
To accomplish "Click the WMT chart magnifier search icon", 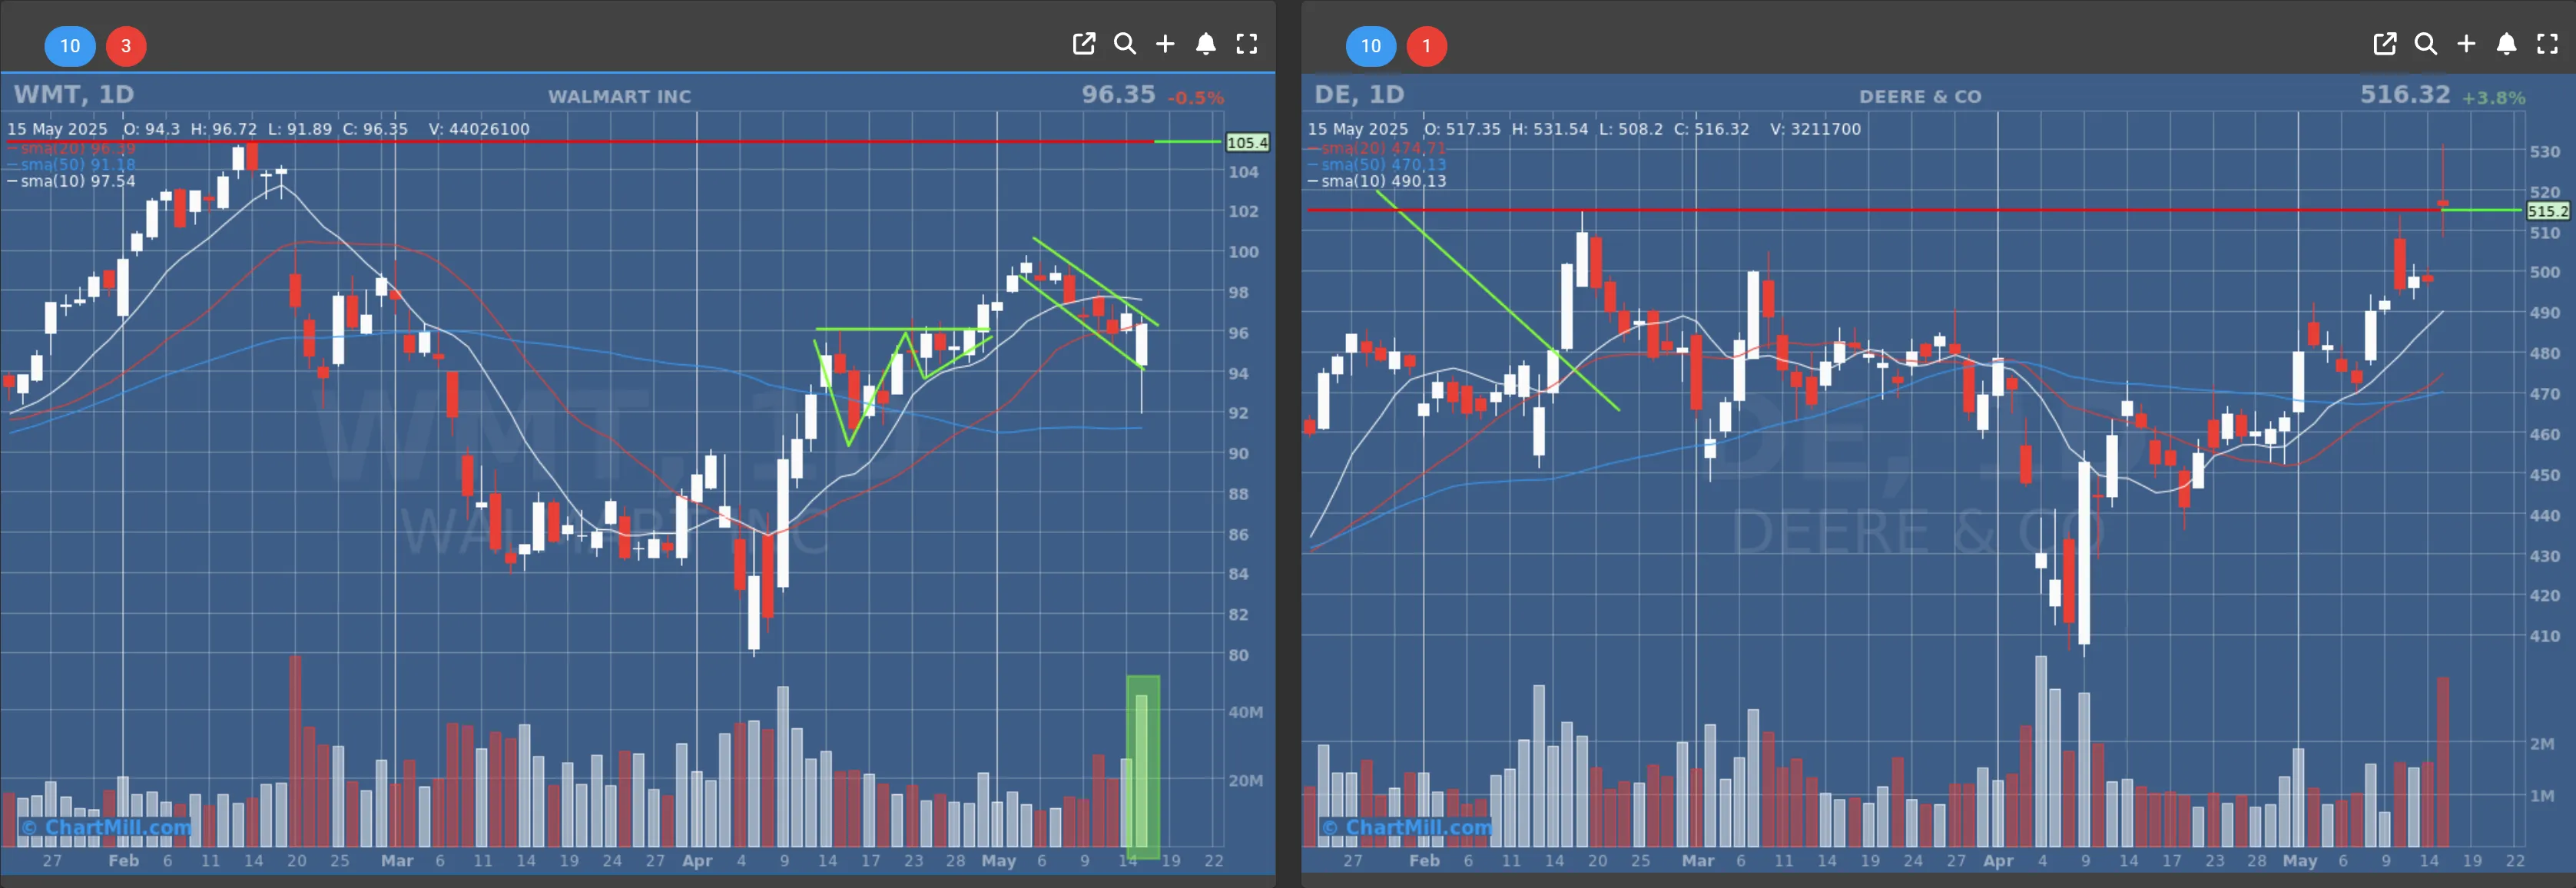I will [1125, 44].
